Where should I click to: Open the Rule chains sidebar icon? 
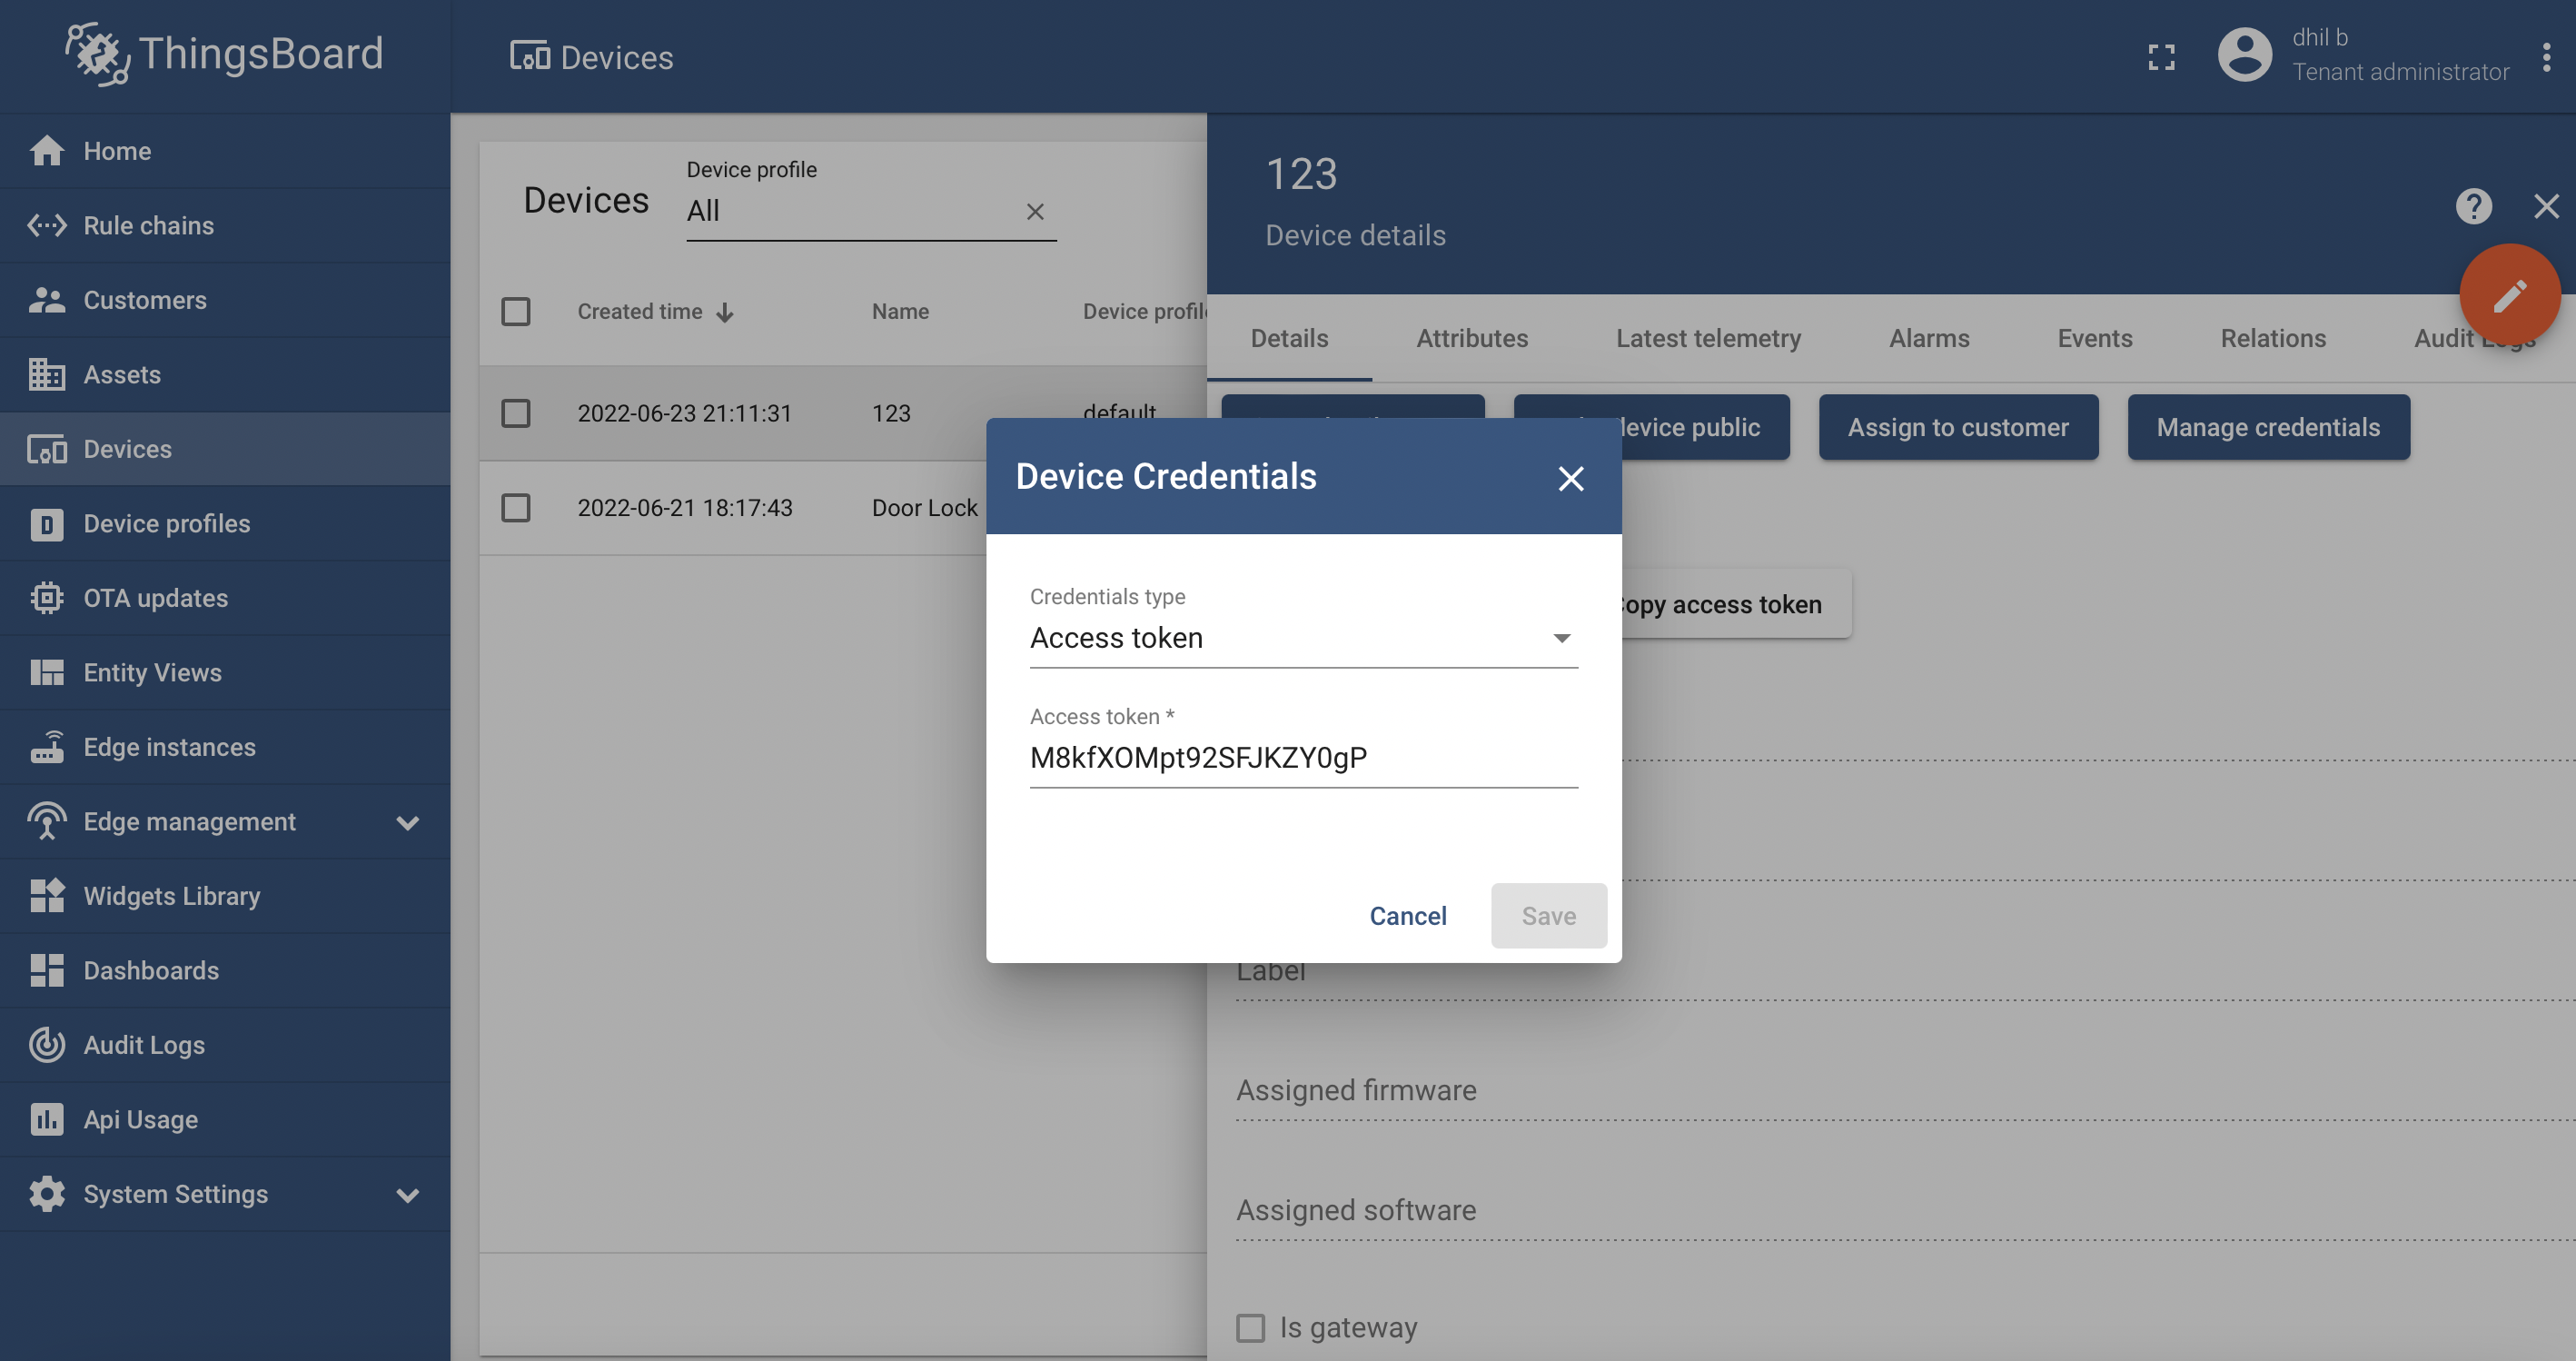click(46, 225)
